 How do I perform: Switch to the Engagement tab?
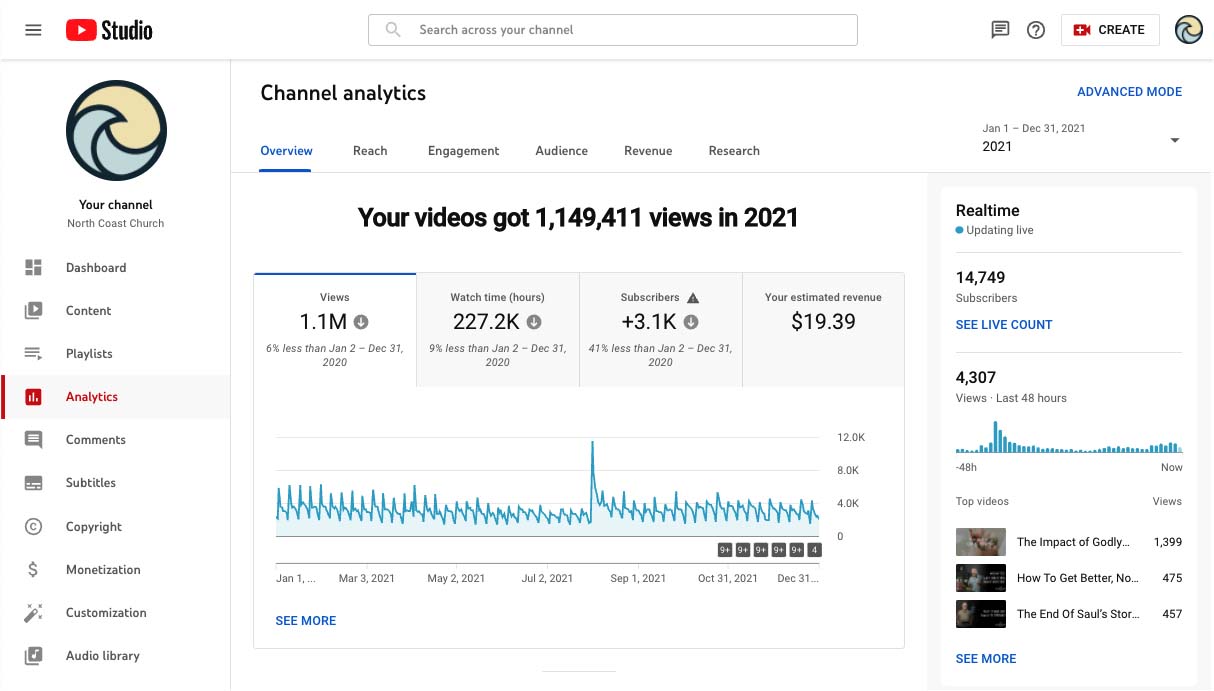463,151
